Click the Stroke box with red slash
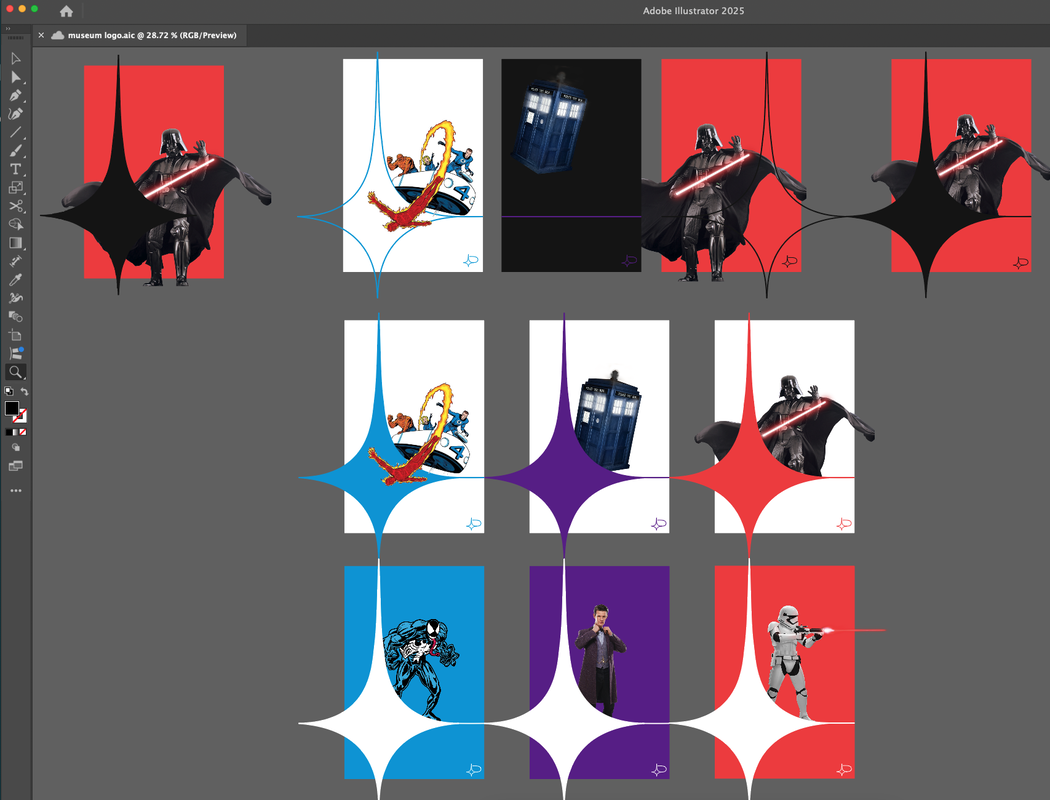Image resolution: width=1050 pixels, height=800 pixels. click(x=21, y=416)
